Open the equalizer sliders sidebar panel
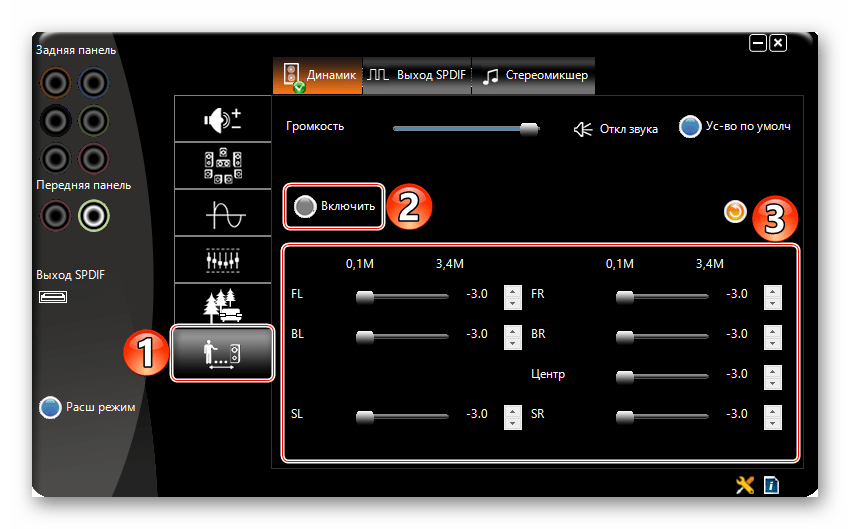 (x=222, y=259)
